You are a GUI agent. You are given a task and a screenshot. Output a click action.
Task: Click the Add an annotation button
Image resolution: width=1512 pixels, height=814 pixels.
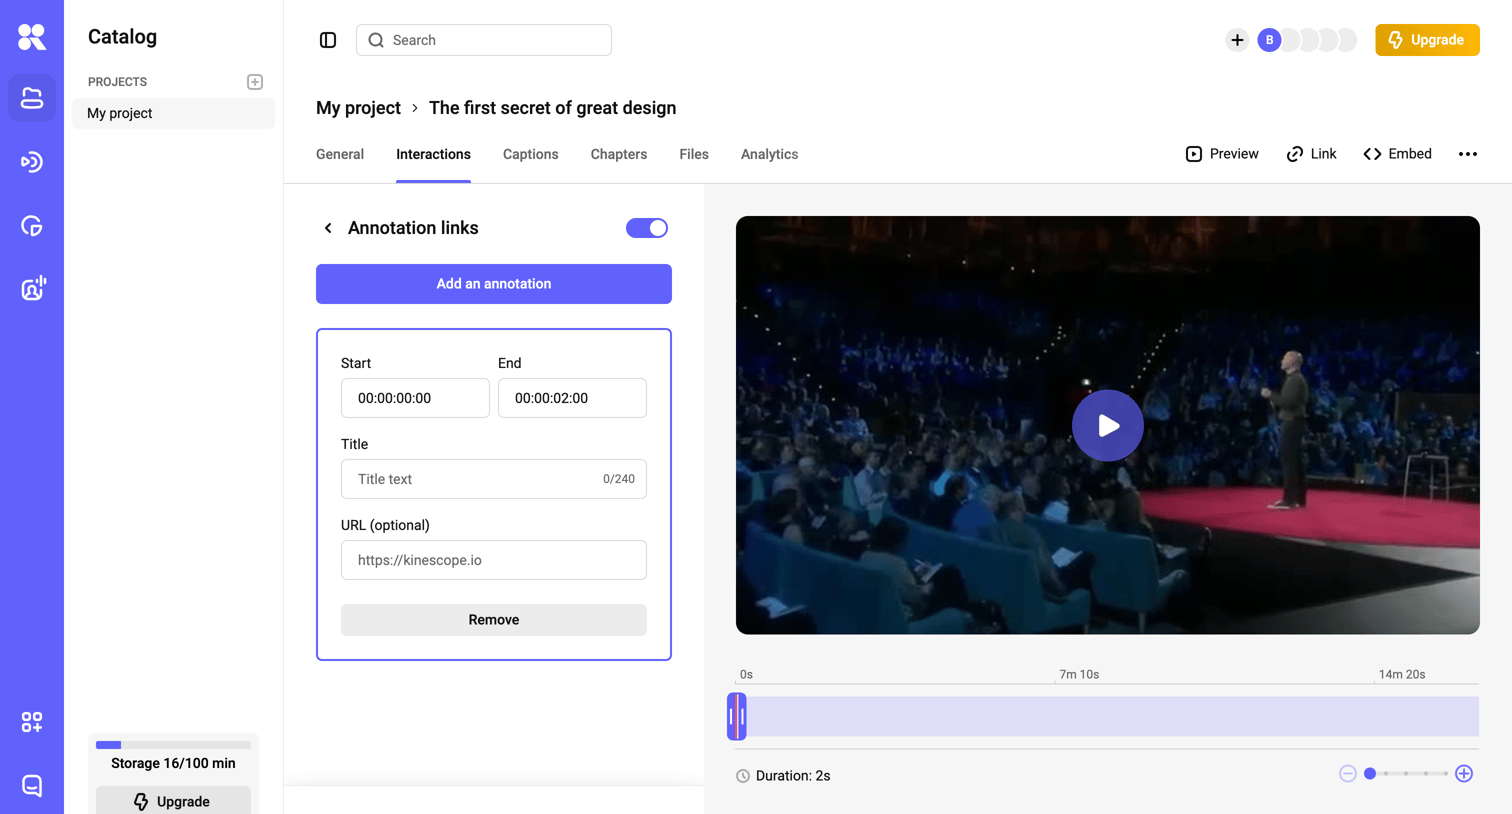[x=494, y=284]
